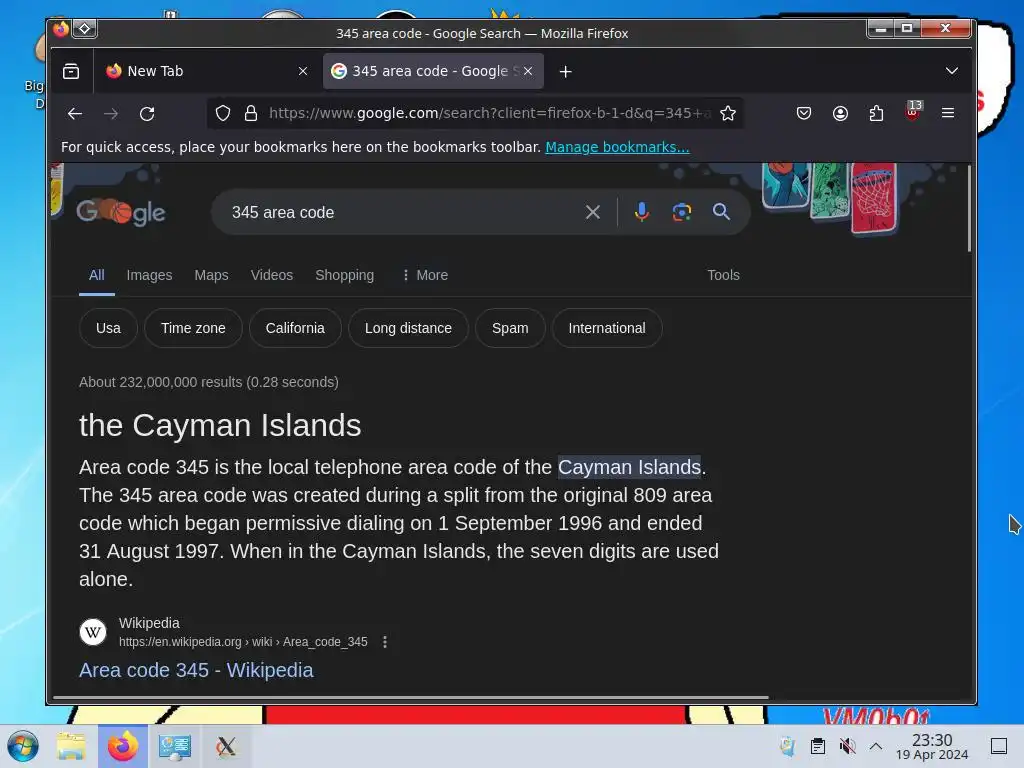Filter search by Usa chip
Image resolution: width=1024 pixels, height=768 pixels.
tap(108, 328)
